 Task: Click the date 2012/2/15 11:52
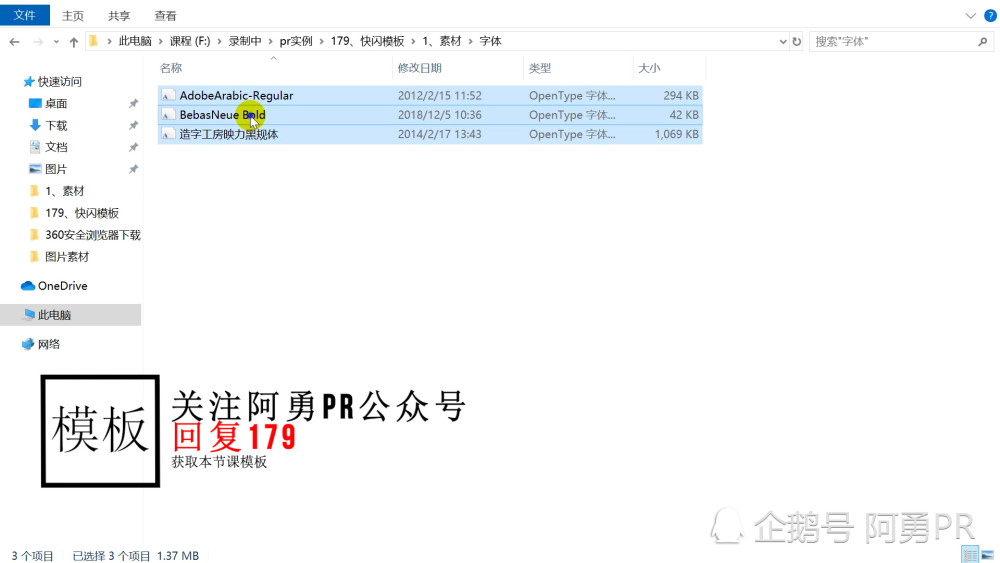point(439,96)
